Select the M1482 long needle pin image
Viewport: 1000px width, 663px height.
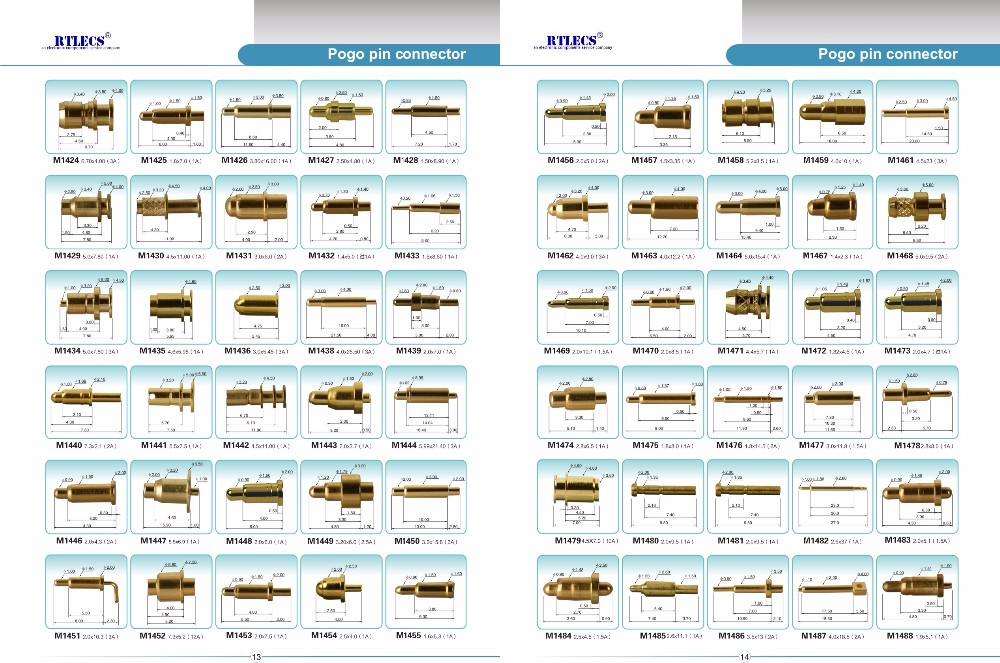click(x=830, y=497)
